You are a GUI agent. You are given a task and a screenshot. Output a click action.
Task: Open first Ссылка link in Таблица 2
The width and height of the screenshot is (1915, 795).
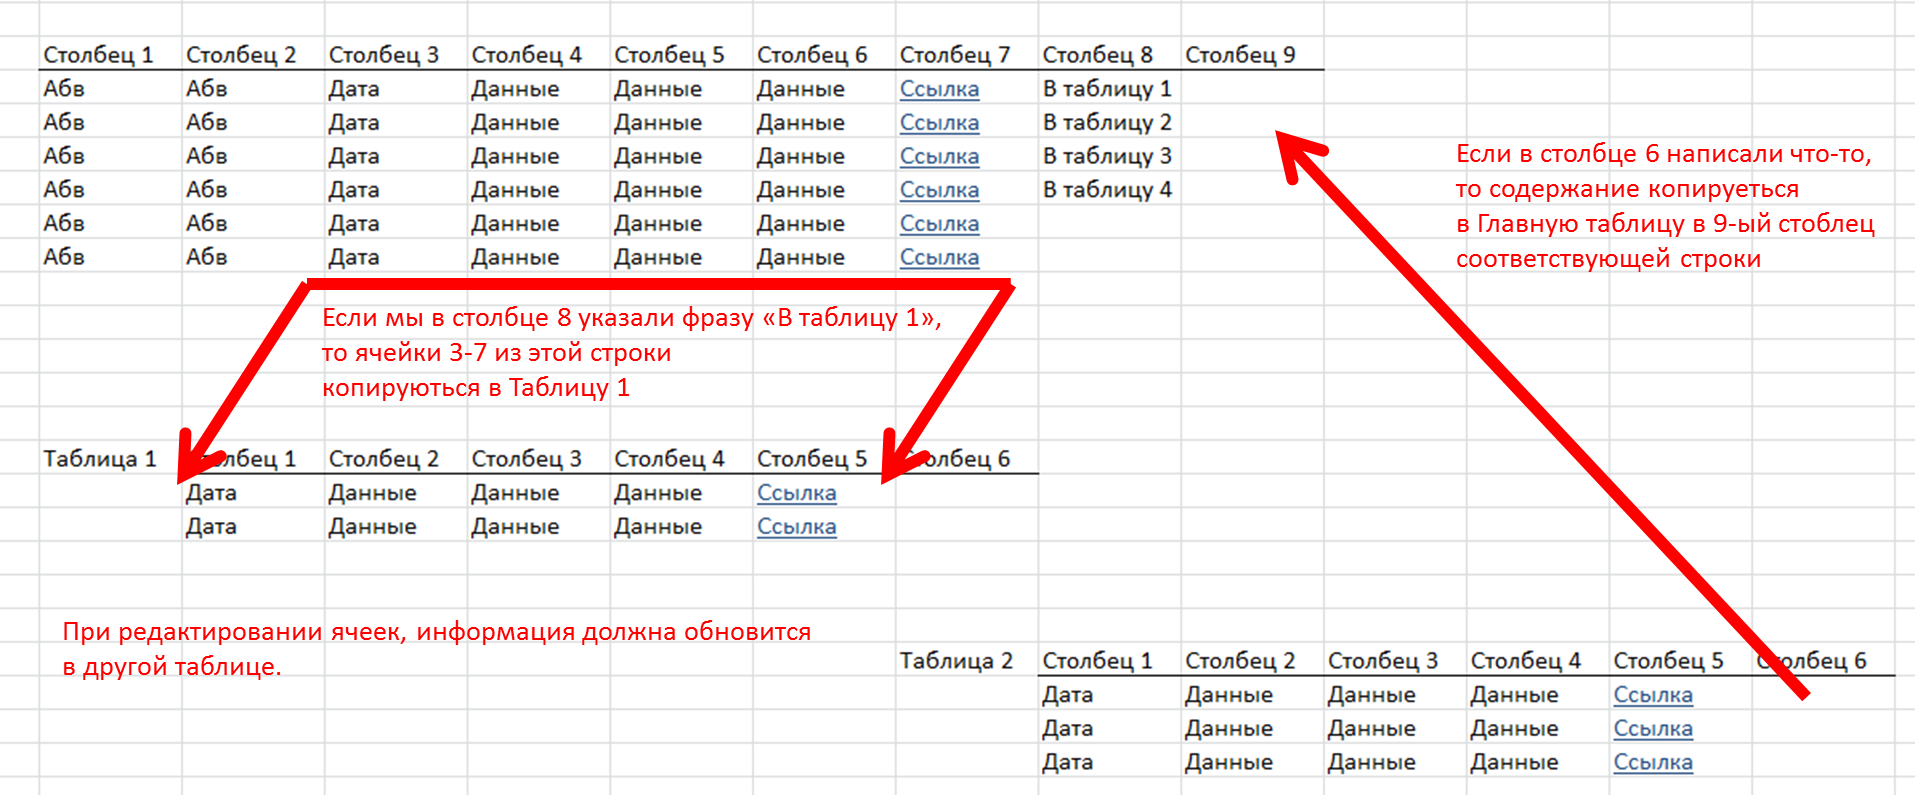pyautogui.click(x=1653, y=695)
